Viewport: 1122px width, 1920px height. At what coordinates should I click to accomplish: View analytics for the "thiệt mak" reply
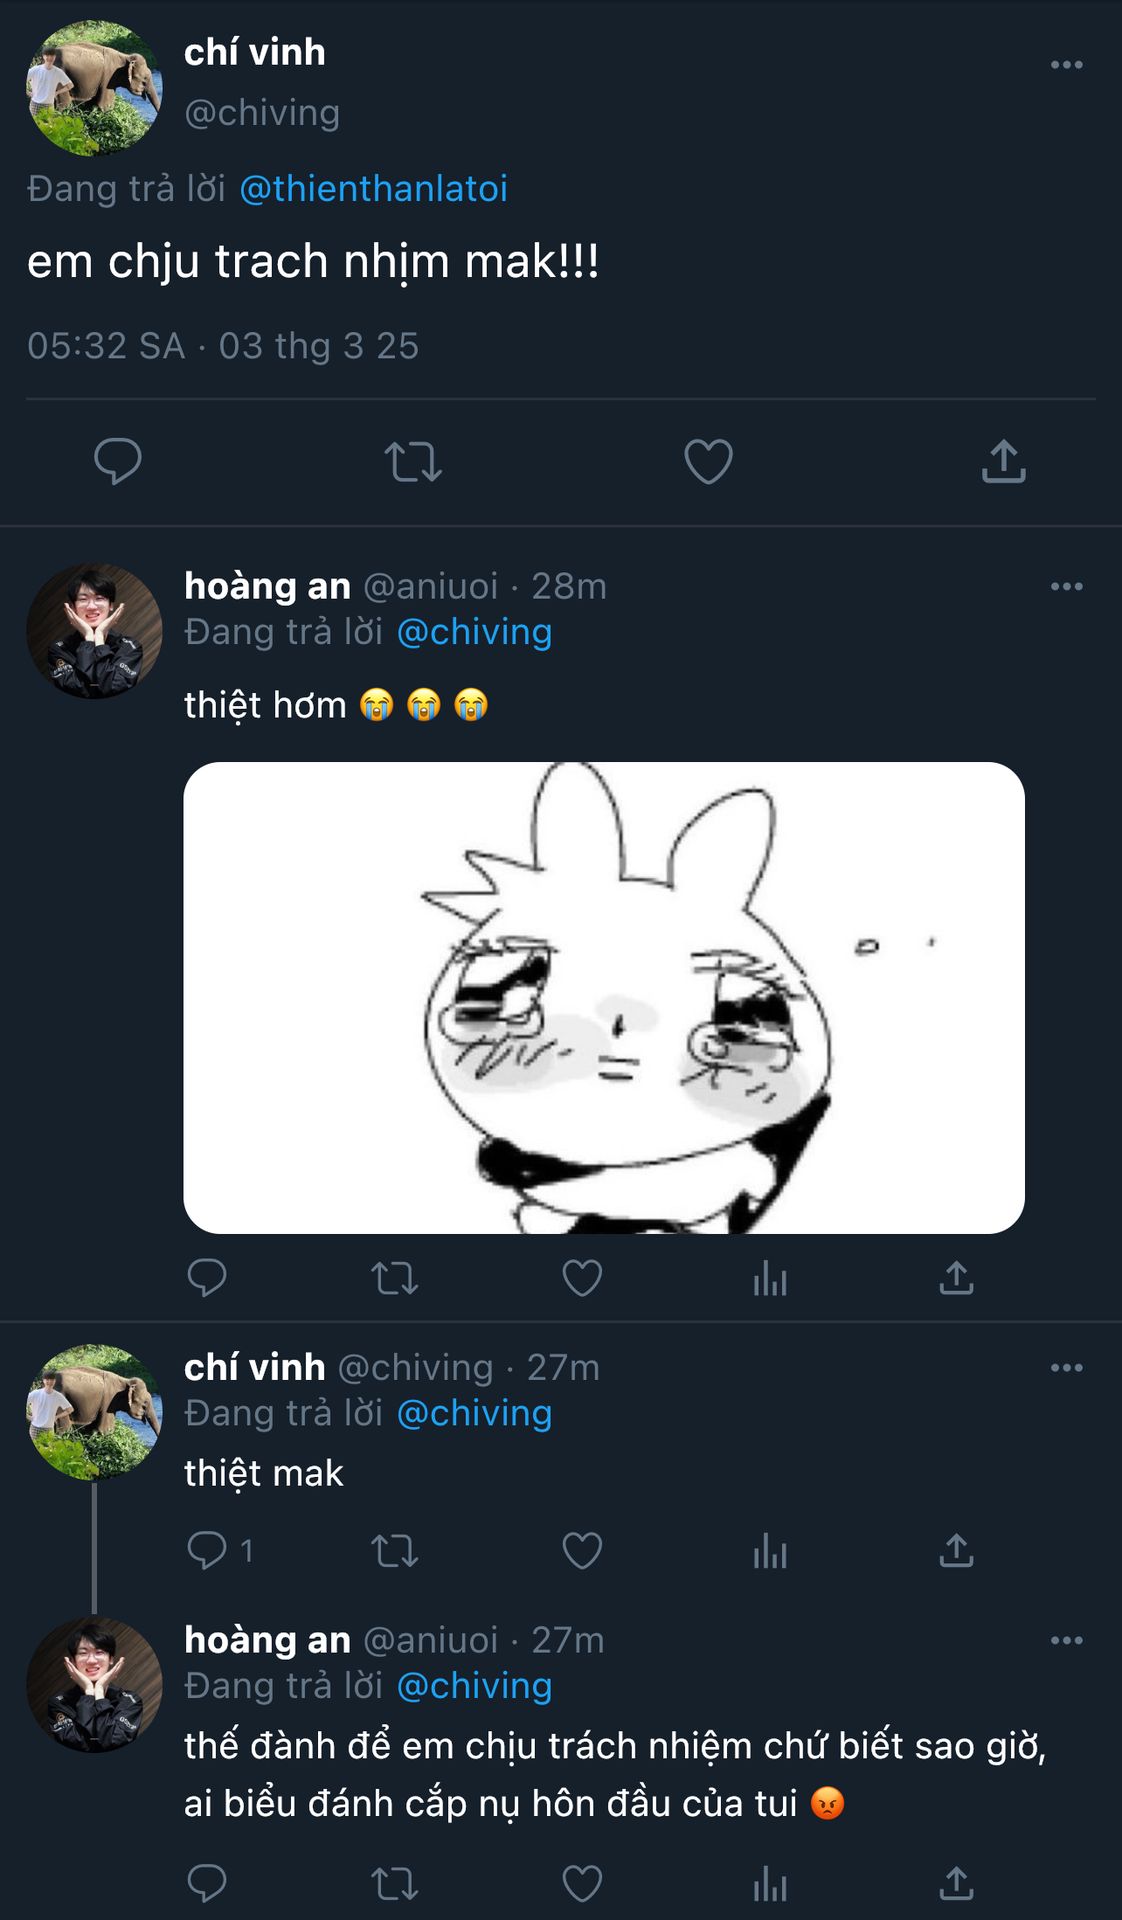point(770,1551)
